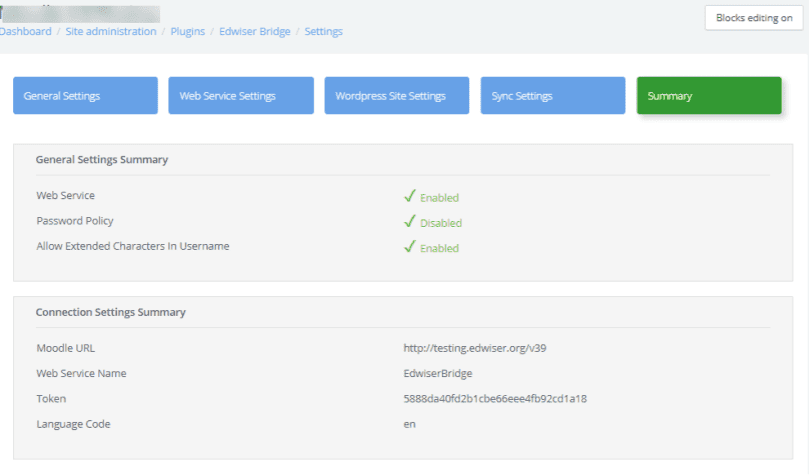The height and width of the screenshot is (475, 809).
Task: Click the General Settings Summary heading
Action: click(x=102, y=159)
